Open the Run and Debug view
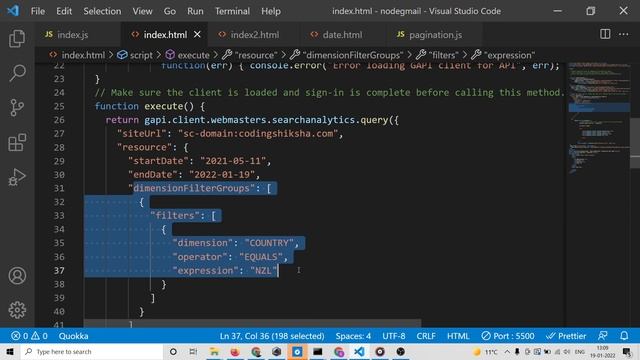 pyautogui.click(x=17, y=177)
